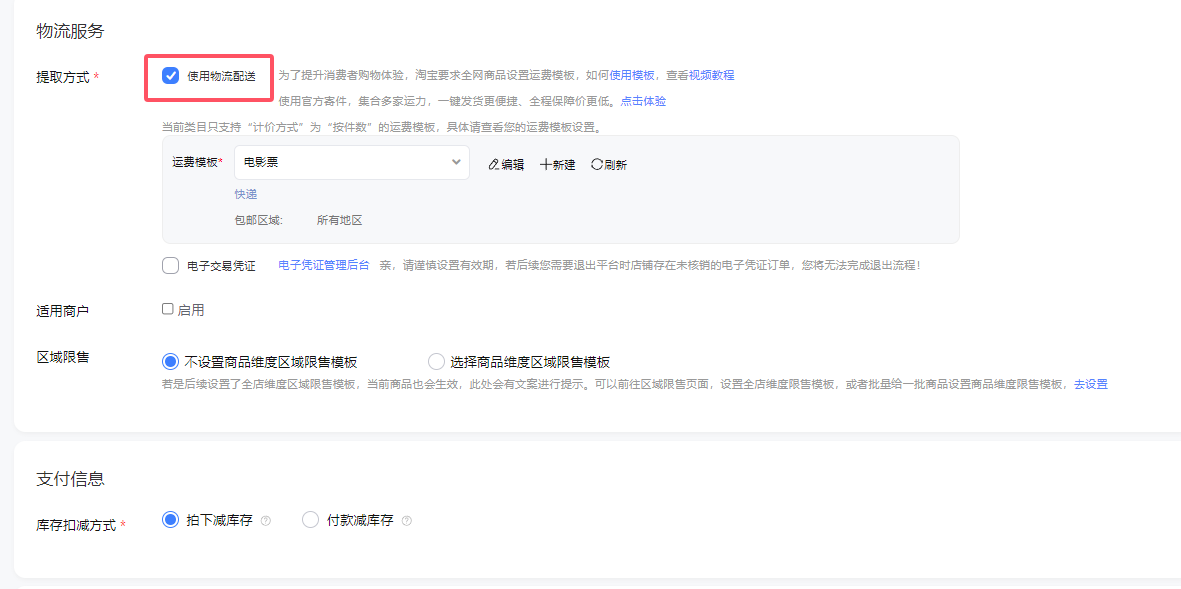The image size is (1181, 589).
Task: Click the 库存扣减方式 field label
Action: click(x=76, y=525)
